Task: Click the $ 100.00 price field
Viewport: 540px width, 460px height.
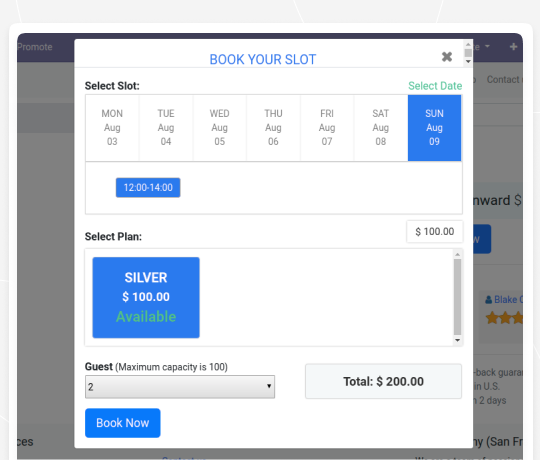Action: pyautogui.click(x=435, y=232)
